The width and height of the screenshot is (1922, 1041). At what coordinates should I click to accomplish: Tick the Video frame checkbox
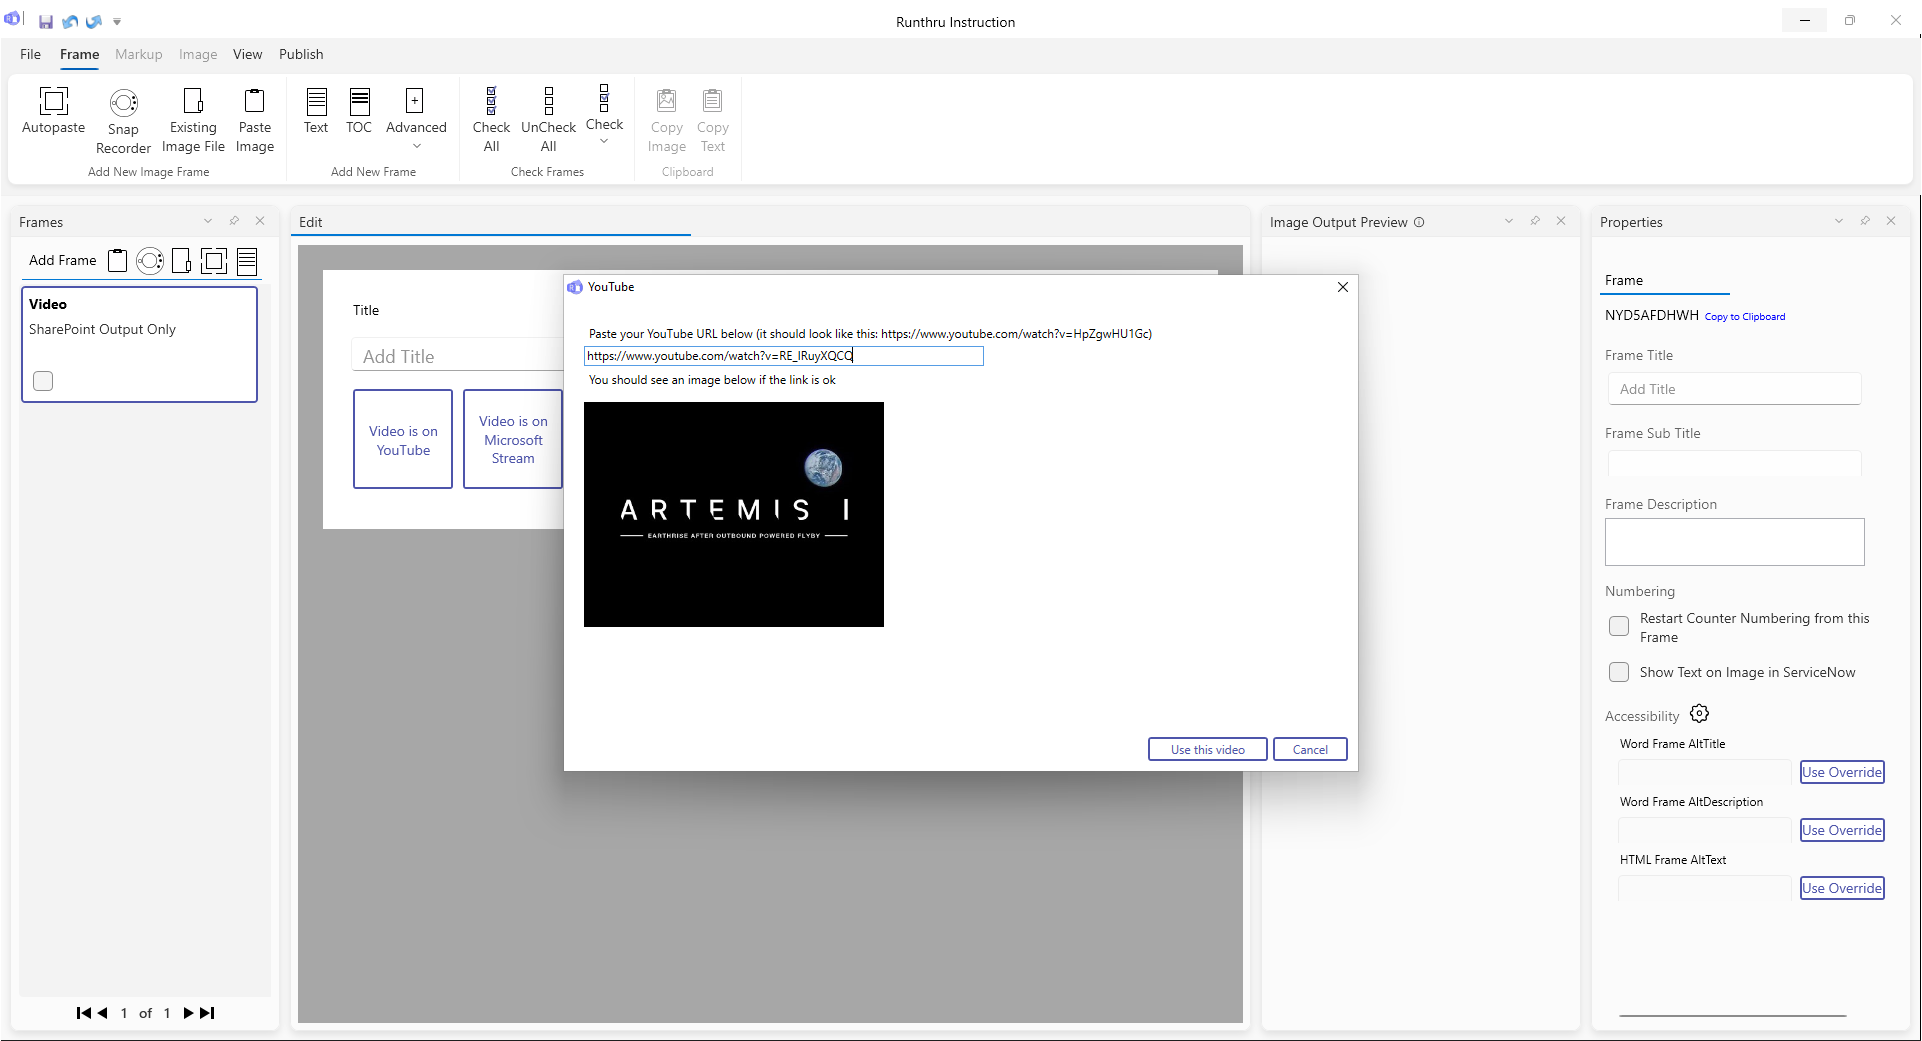click(43, 381)
